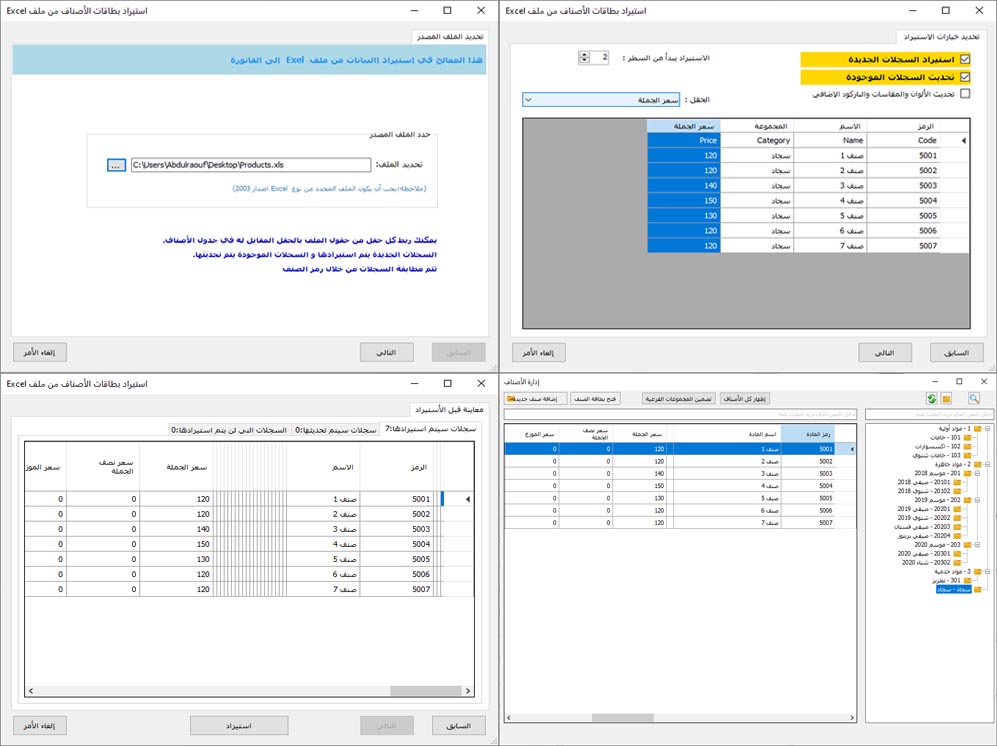Click the item search field above the items grid

tap(680, 414)
